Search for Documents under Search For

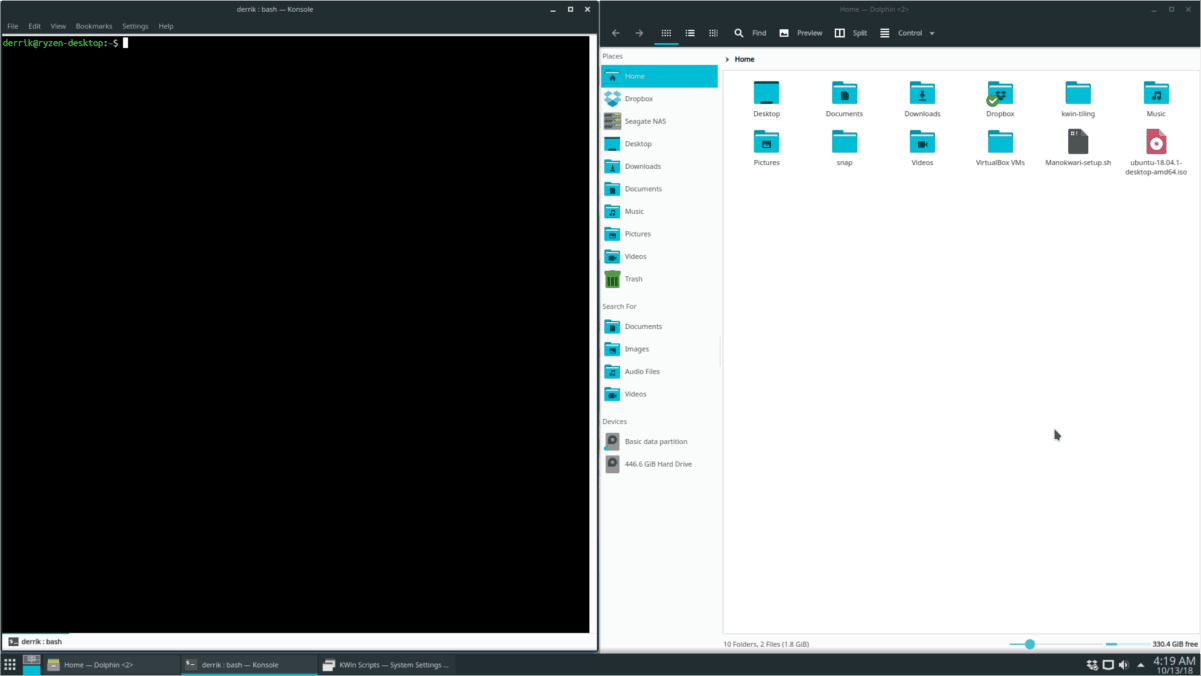(x=660, y=326)
